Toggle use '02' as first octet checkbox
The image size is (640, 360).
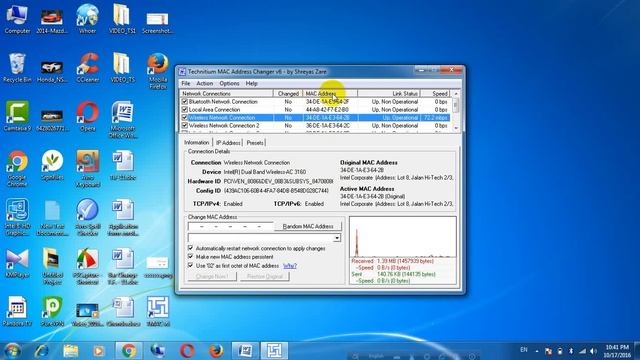[x=191, y=265]
